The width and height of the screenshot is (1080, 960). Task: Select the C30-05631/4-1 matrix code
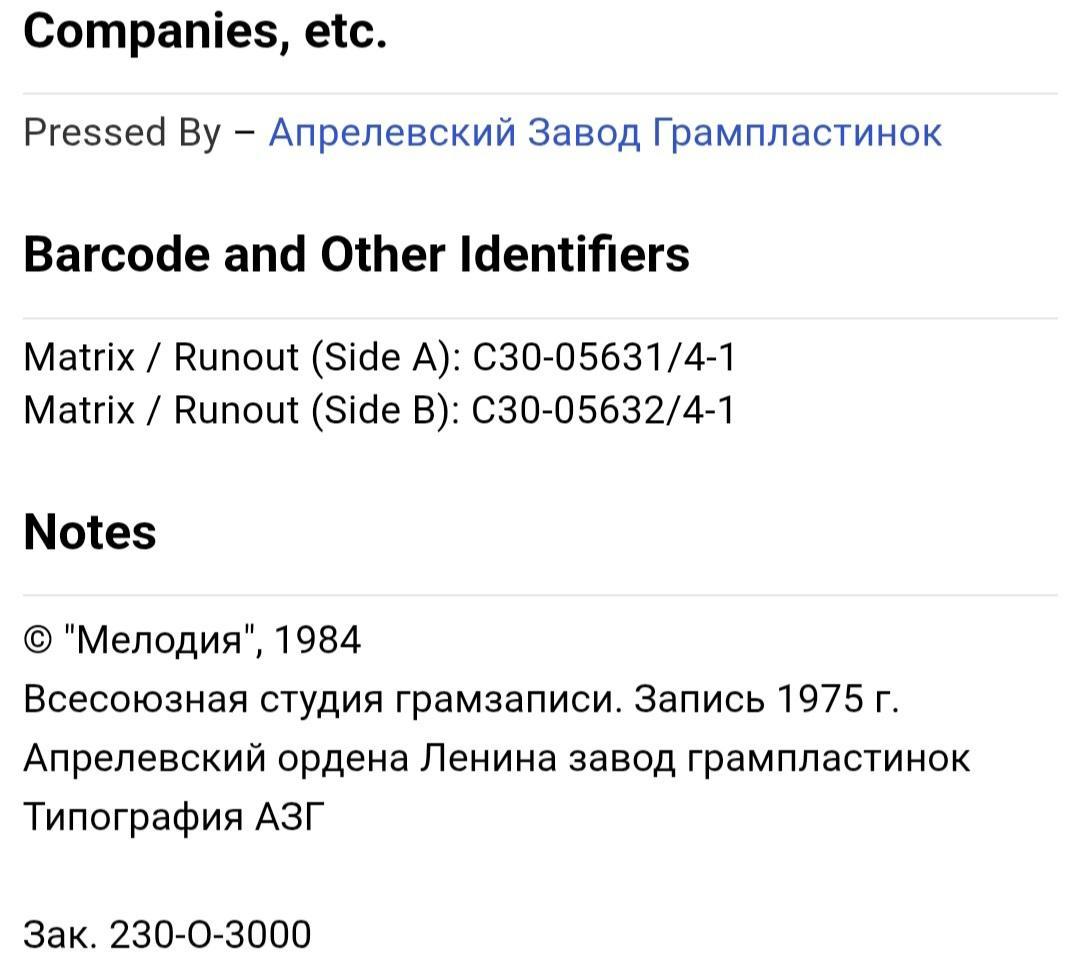(603, 357)
